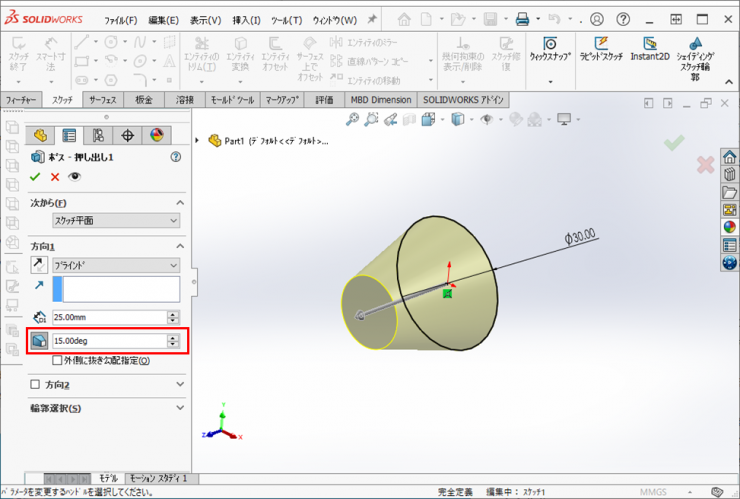Click the reverse direction icon beside ブラインド
Screen dimensions: 740x499
click(x=40, y=265)
